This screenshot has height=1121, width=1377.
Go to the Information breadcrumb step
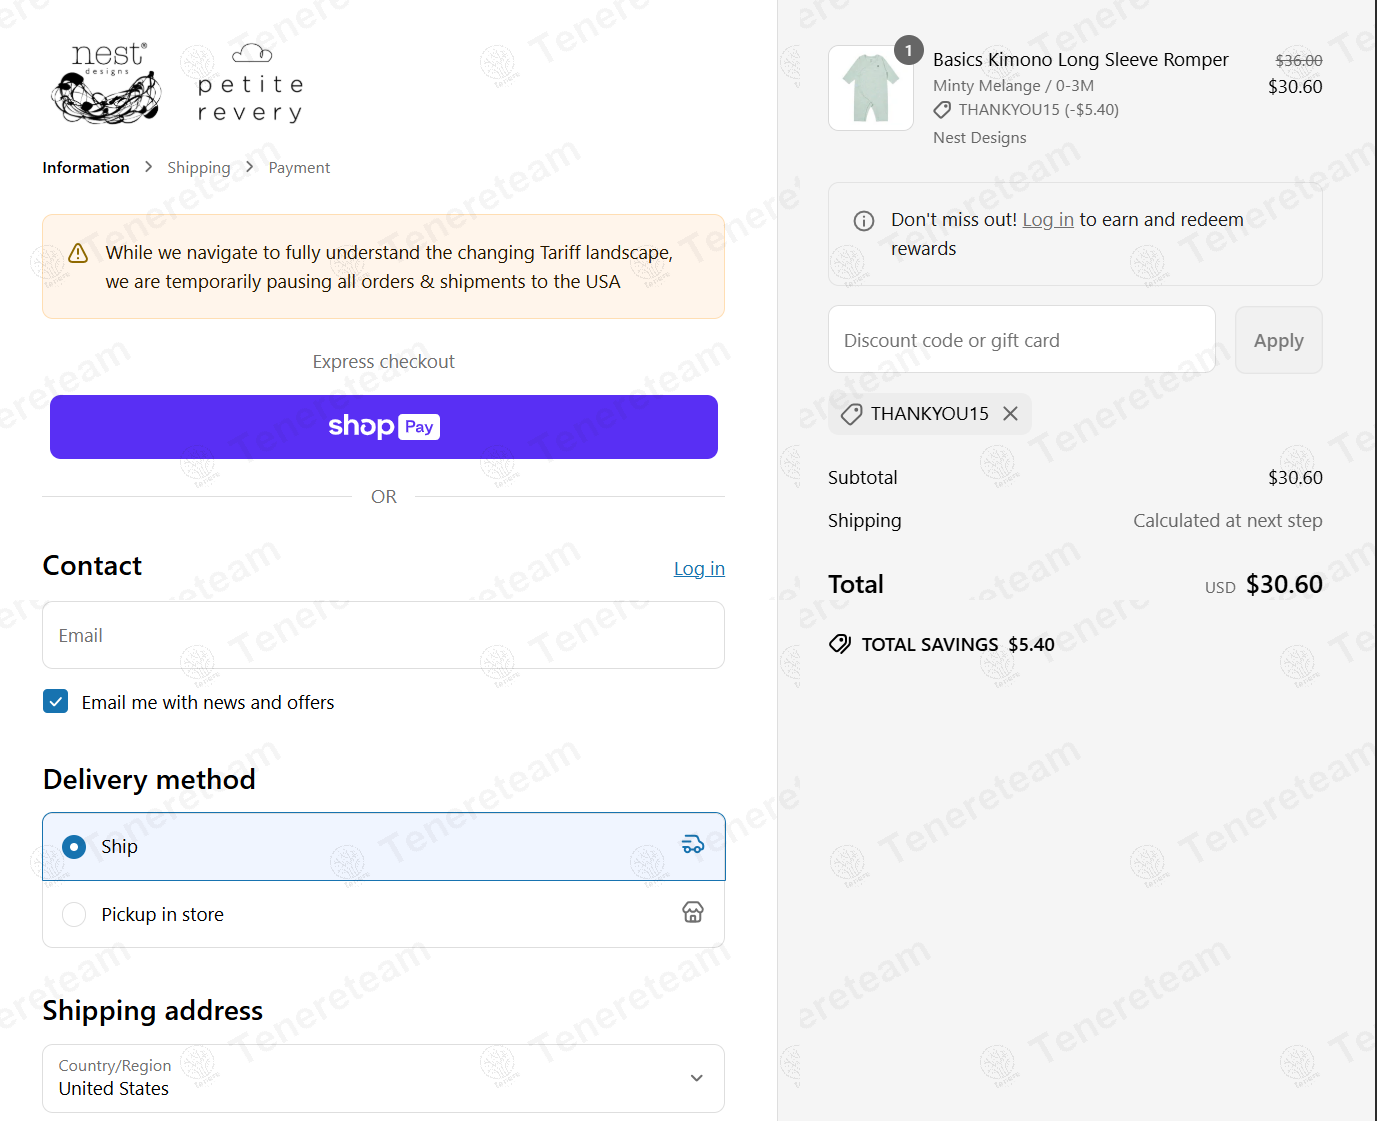(86, 168)
